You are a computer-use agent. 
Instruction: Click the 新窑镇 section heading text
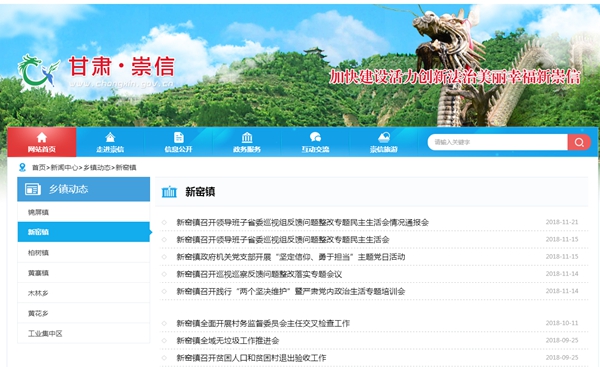coord(200,192)
